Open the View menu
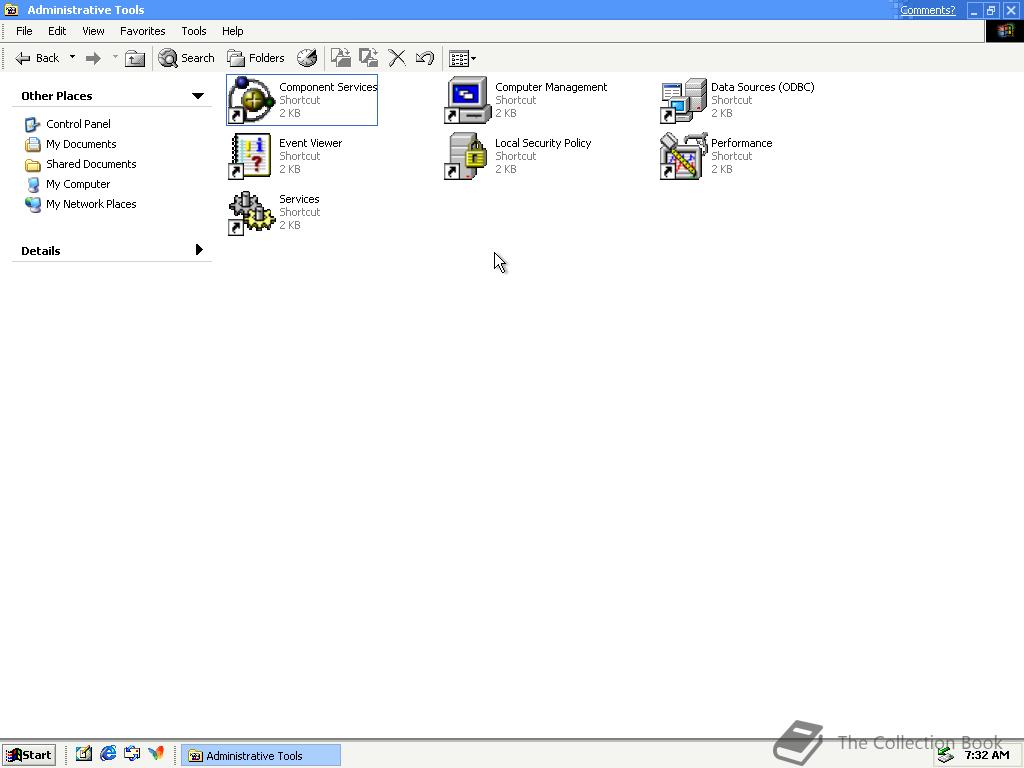The image size is (1024, 768). 93,31
